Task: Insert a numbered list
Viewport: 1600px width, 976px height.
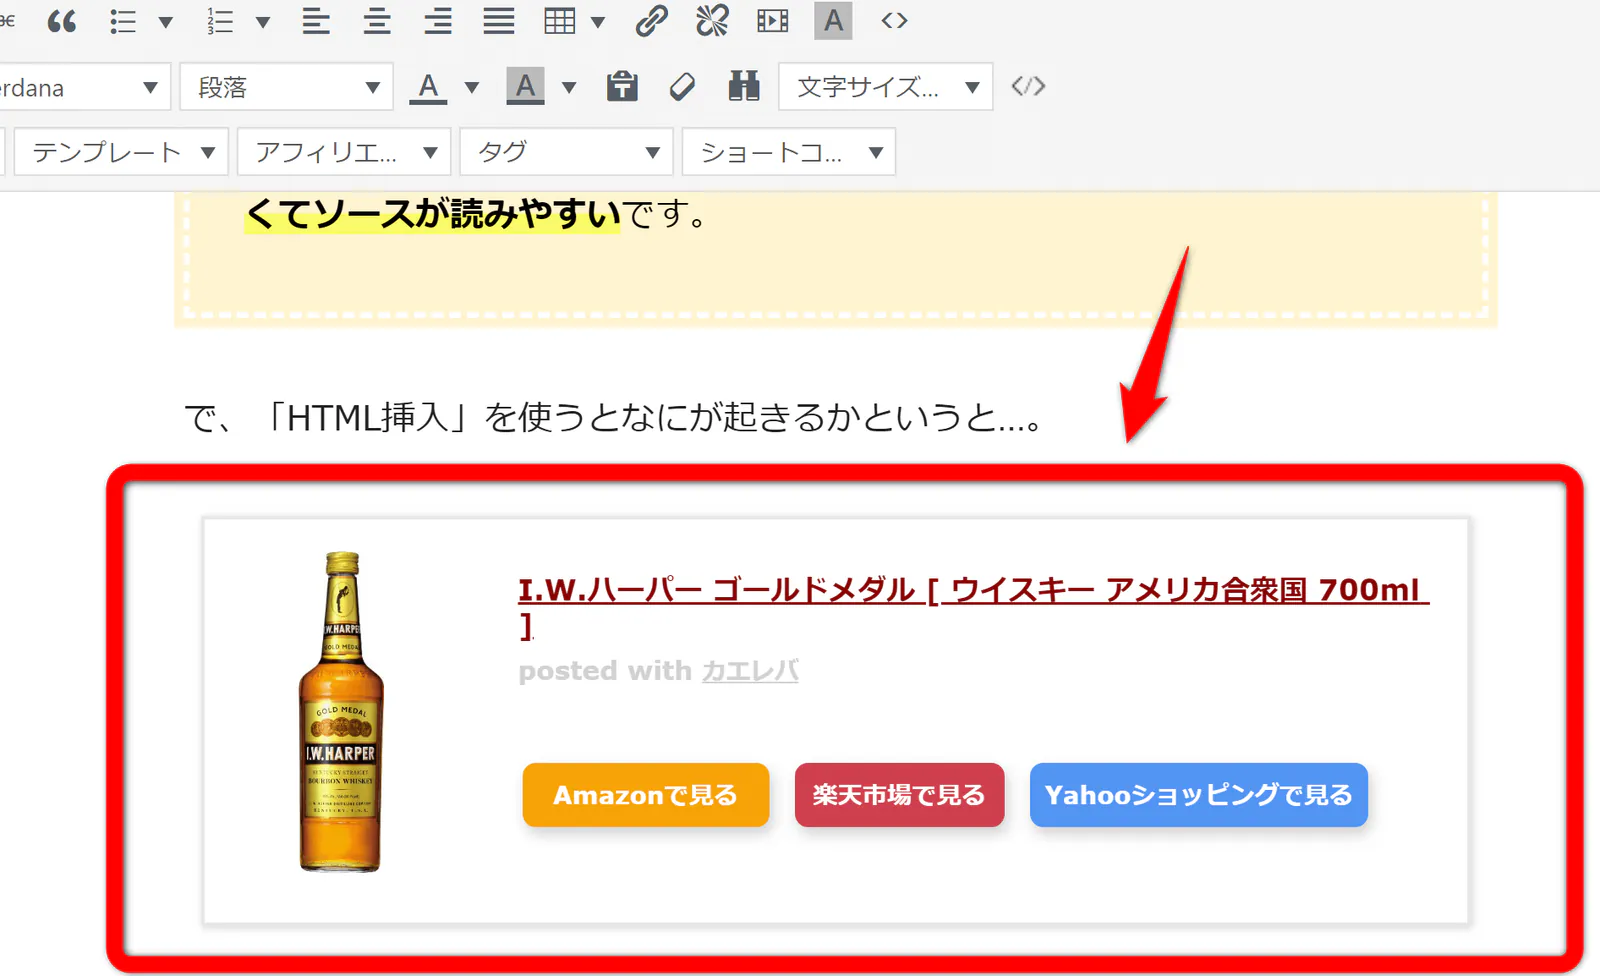Action: (x=220, y=21)
